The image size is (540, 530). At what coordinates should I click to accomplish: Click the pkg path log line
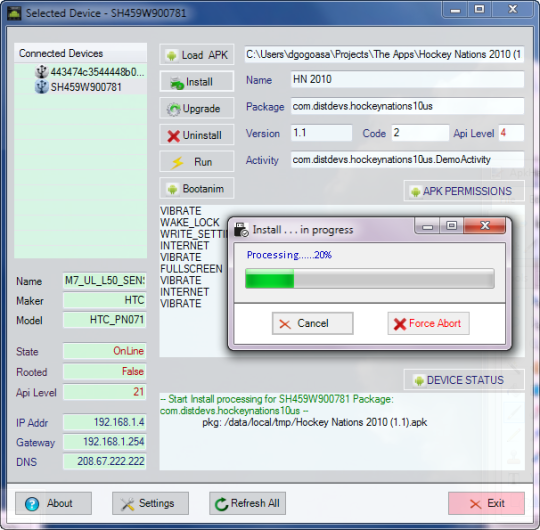tap(314, 422)
